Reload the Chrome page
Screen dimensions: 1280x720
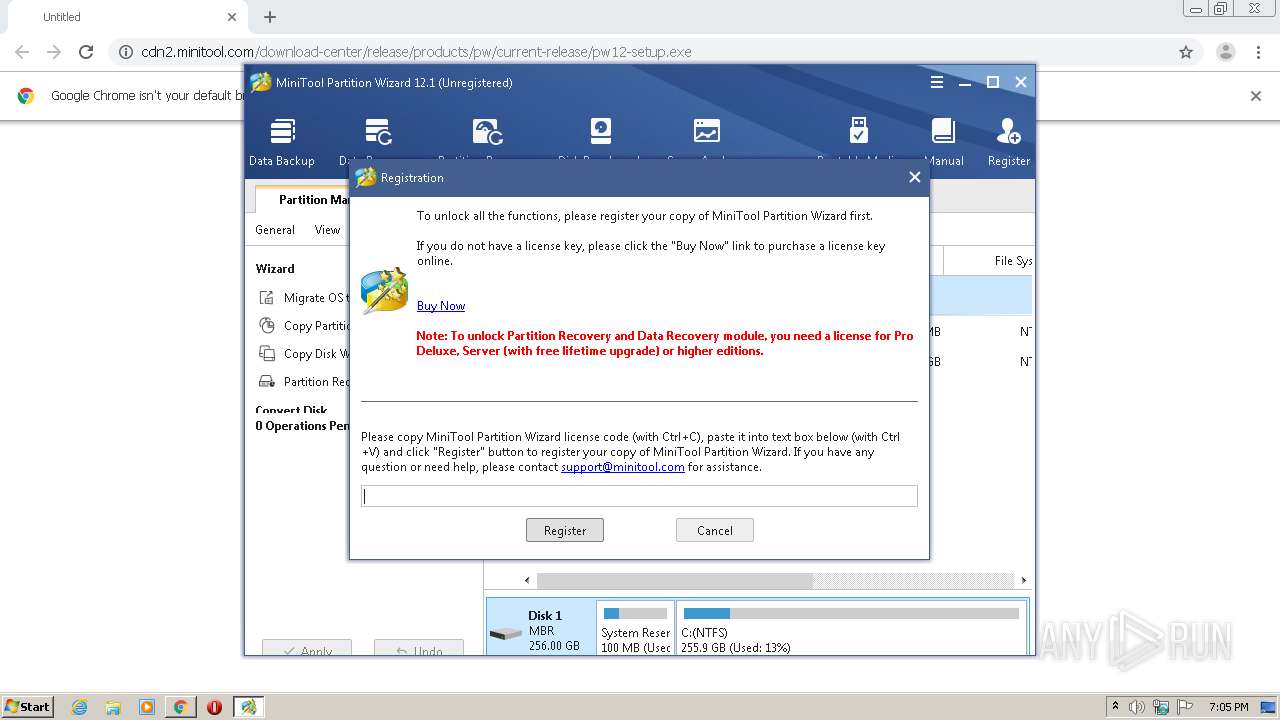coord(86,52)
